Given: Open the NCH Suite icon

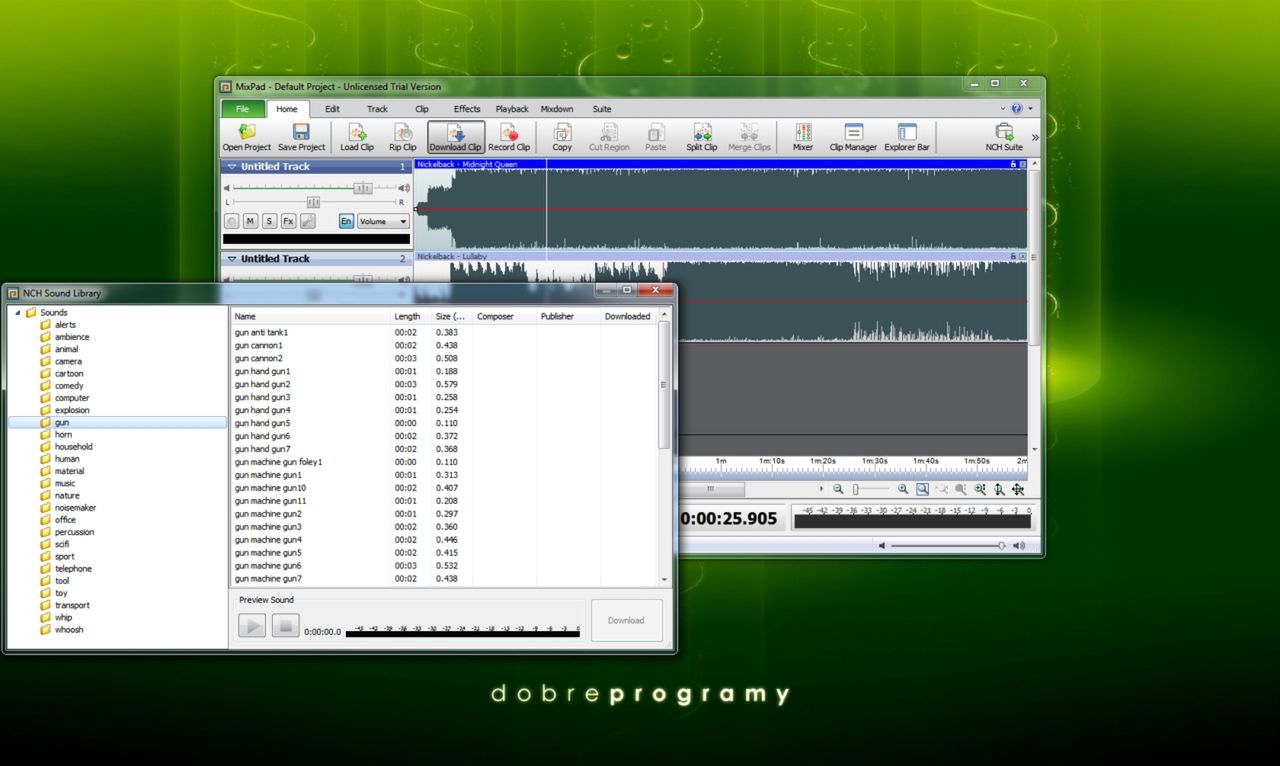Looking at the screenshot, I should coord(1004,132).
